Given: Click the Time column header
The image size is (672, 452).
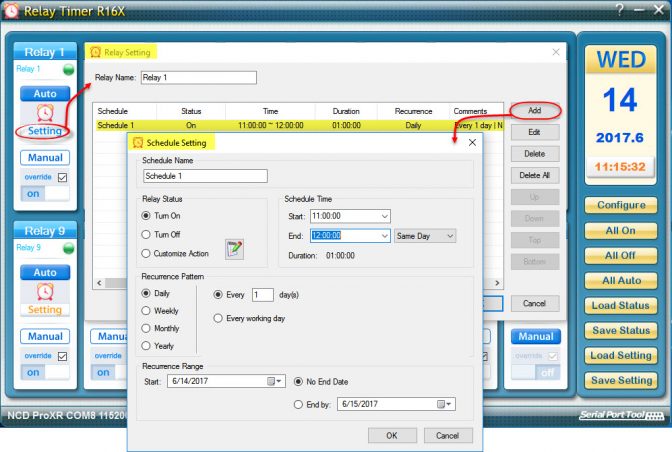Looking at the screenshot, I should coord(270,111).
